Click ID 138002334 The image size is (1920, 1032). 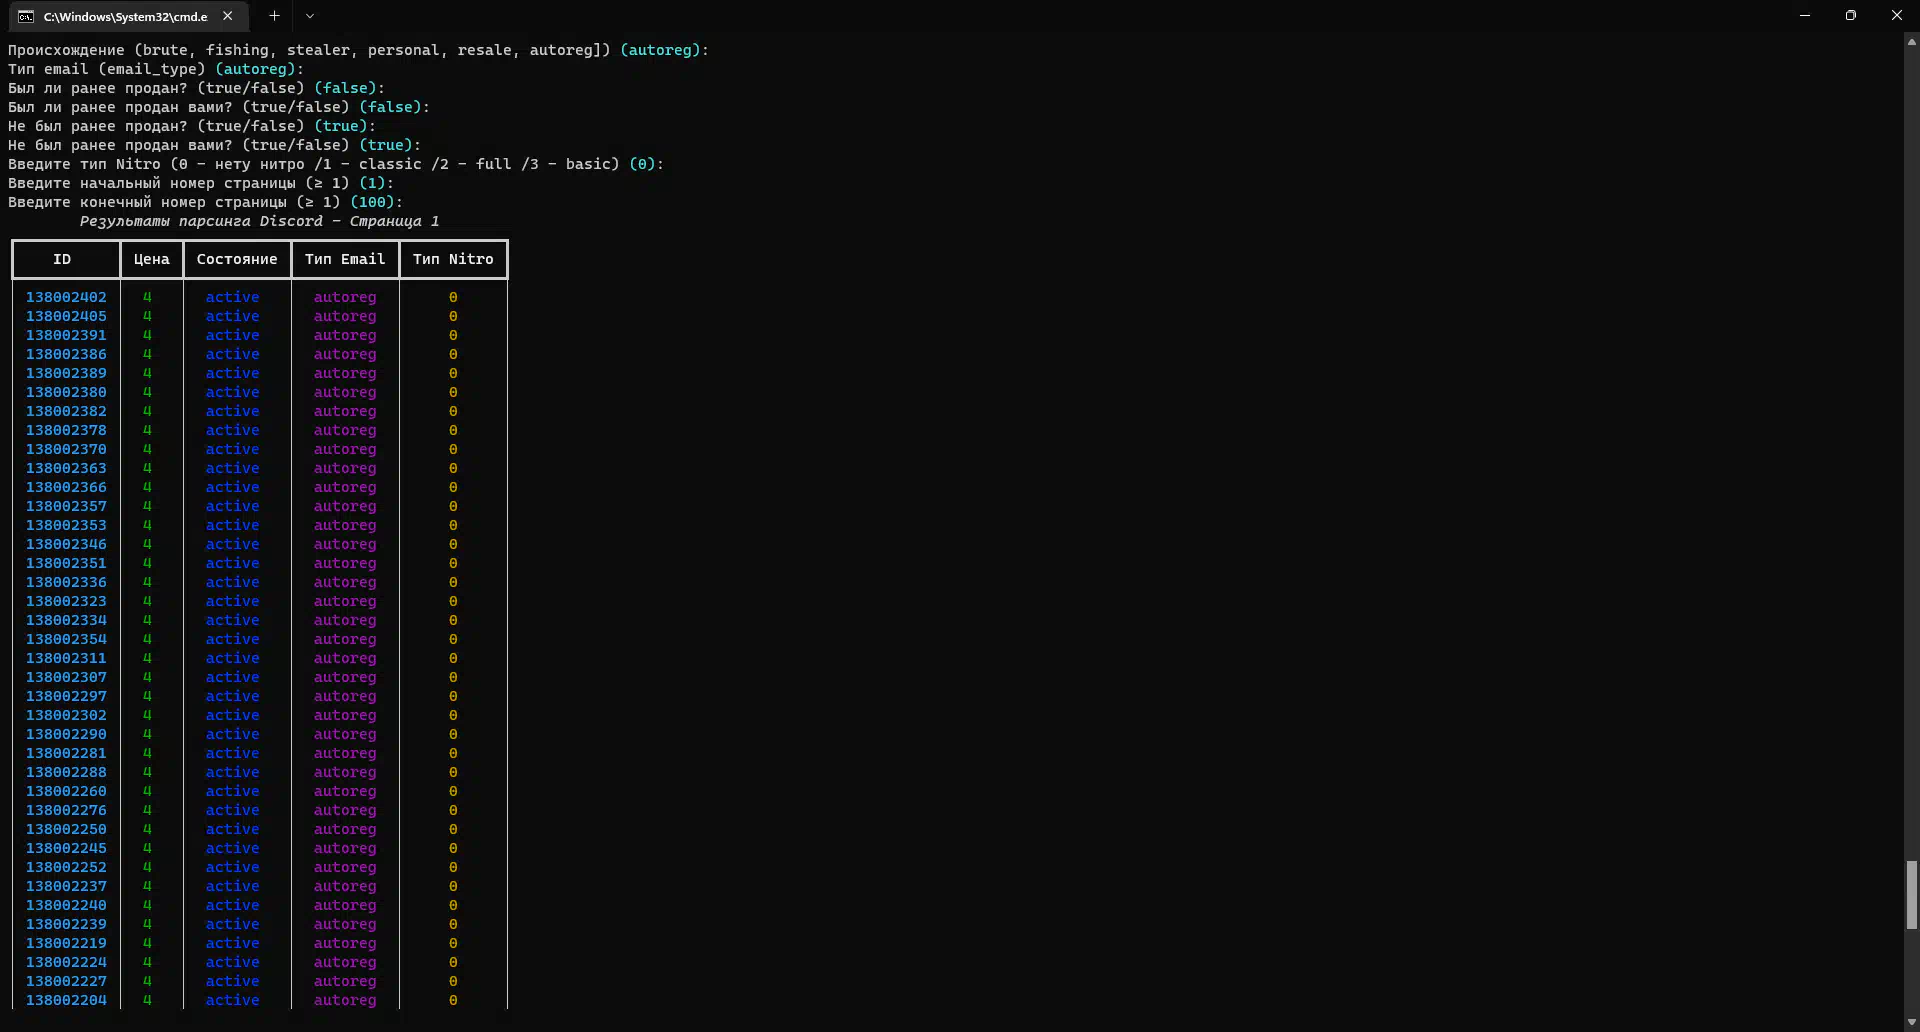(66, 620)
